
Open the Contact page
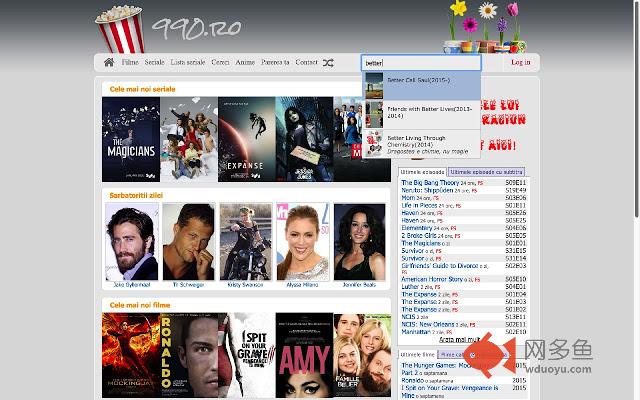[306, 62]
